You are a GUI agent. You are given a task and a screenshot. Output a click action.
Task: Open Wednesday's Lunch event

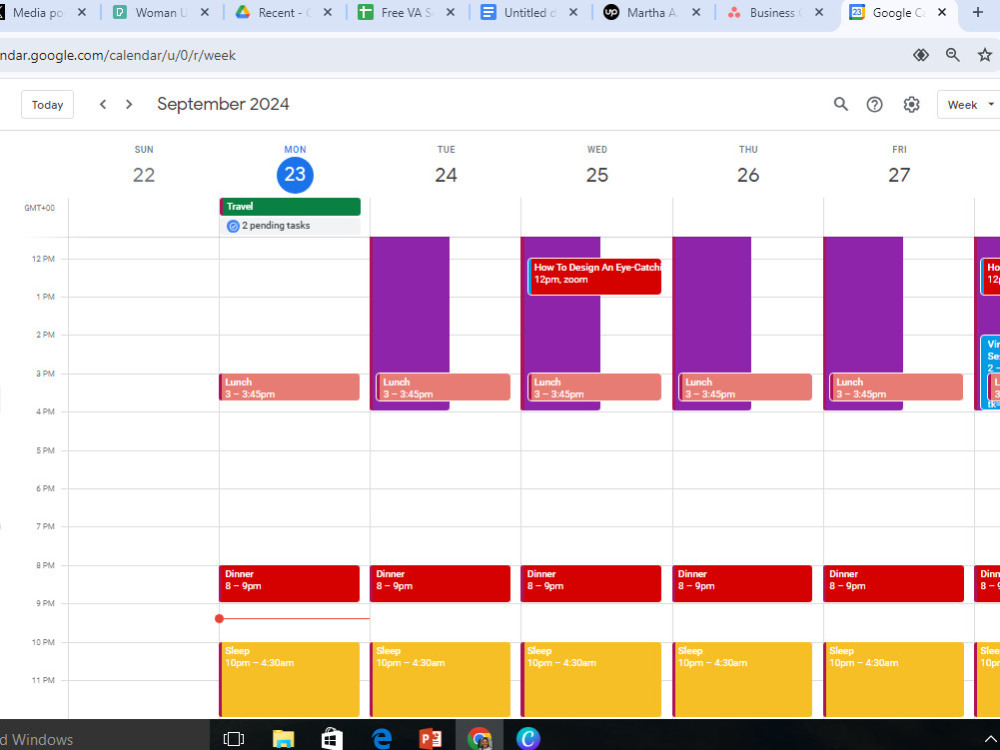(x=594, y=387)
